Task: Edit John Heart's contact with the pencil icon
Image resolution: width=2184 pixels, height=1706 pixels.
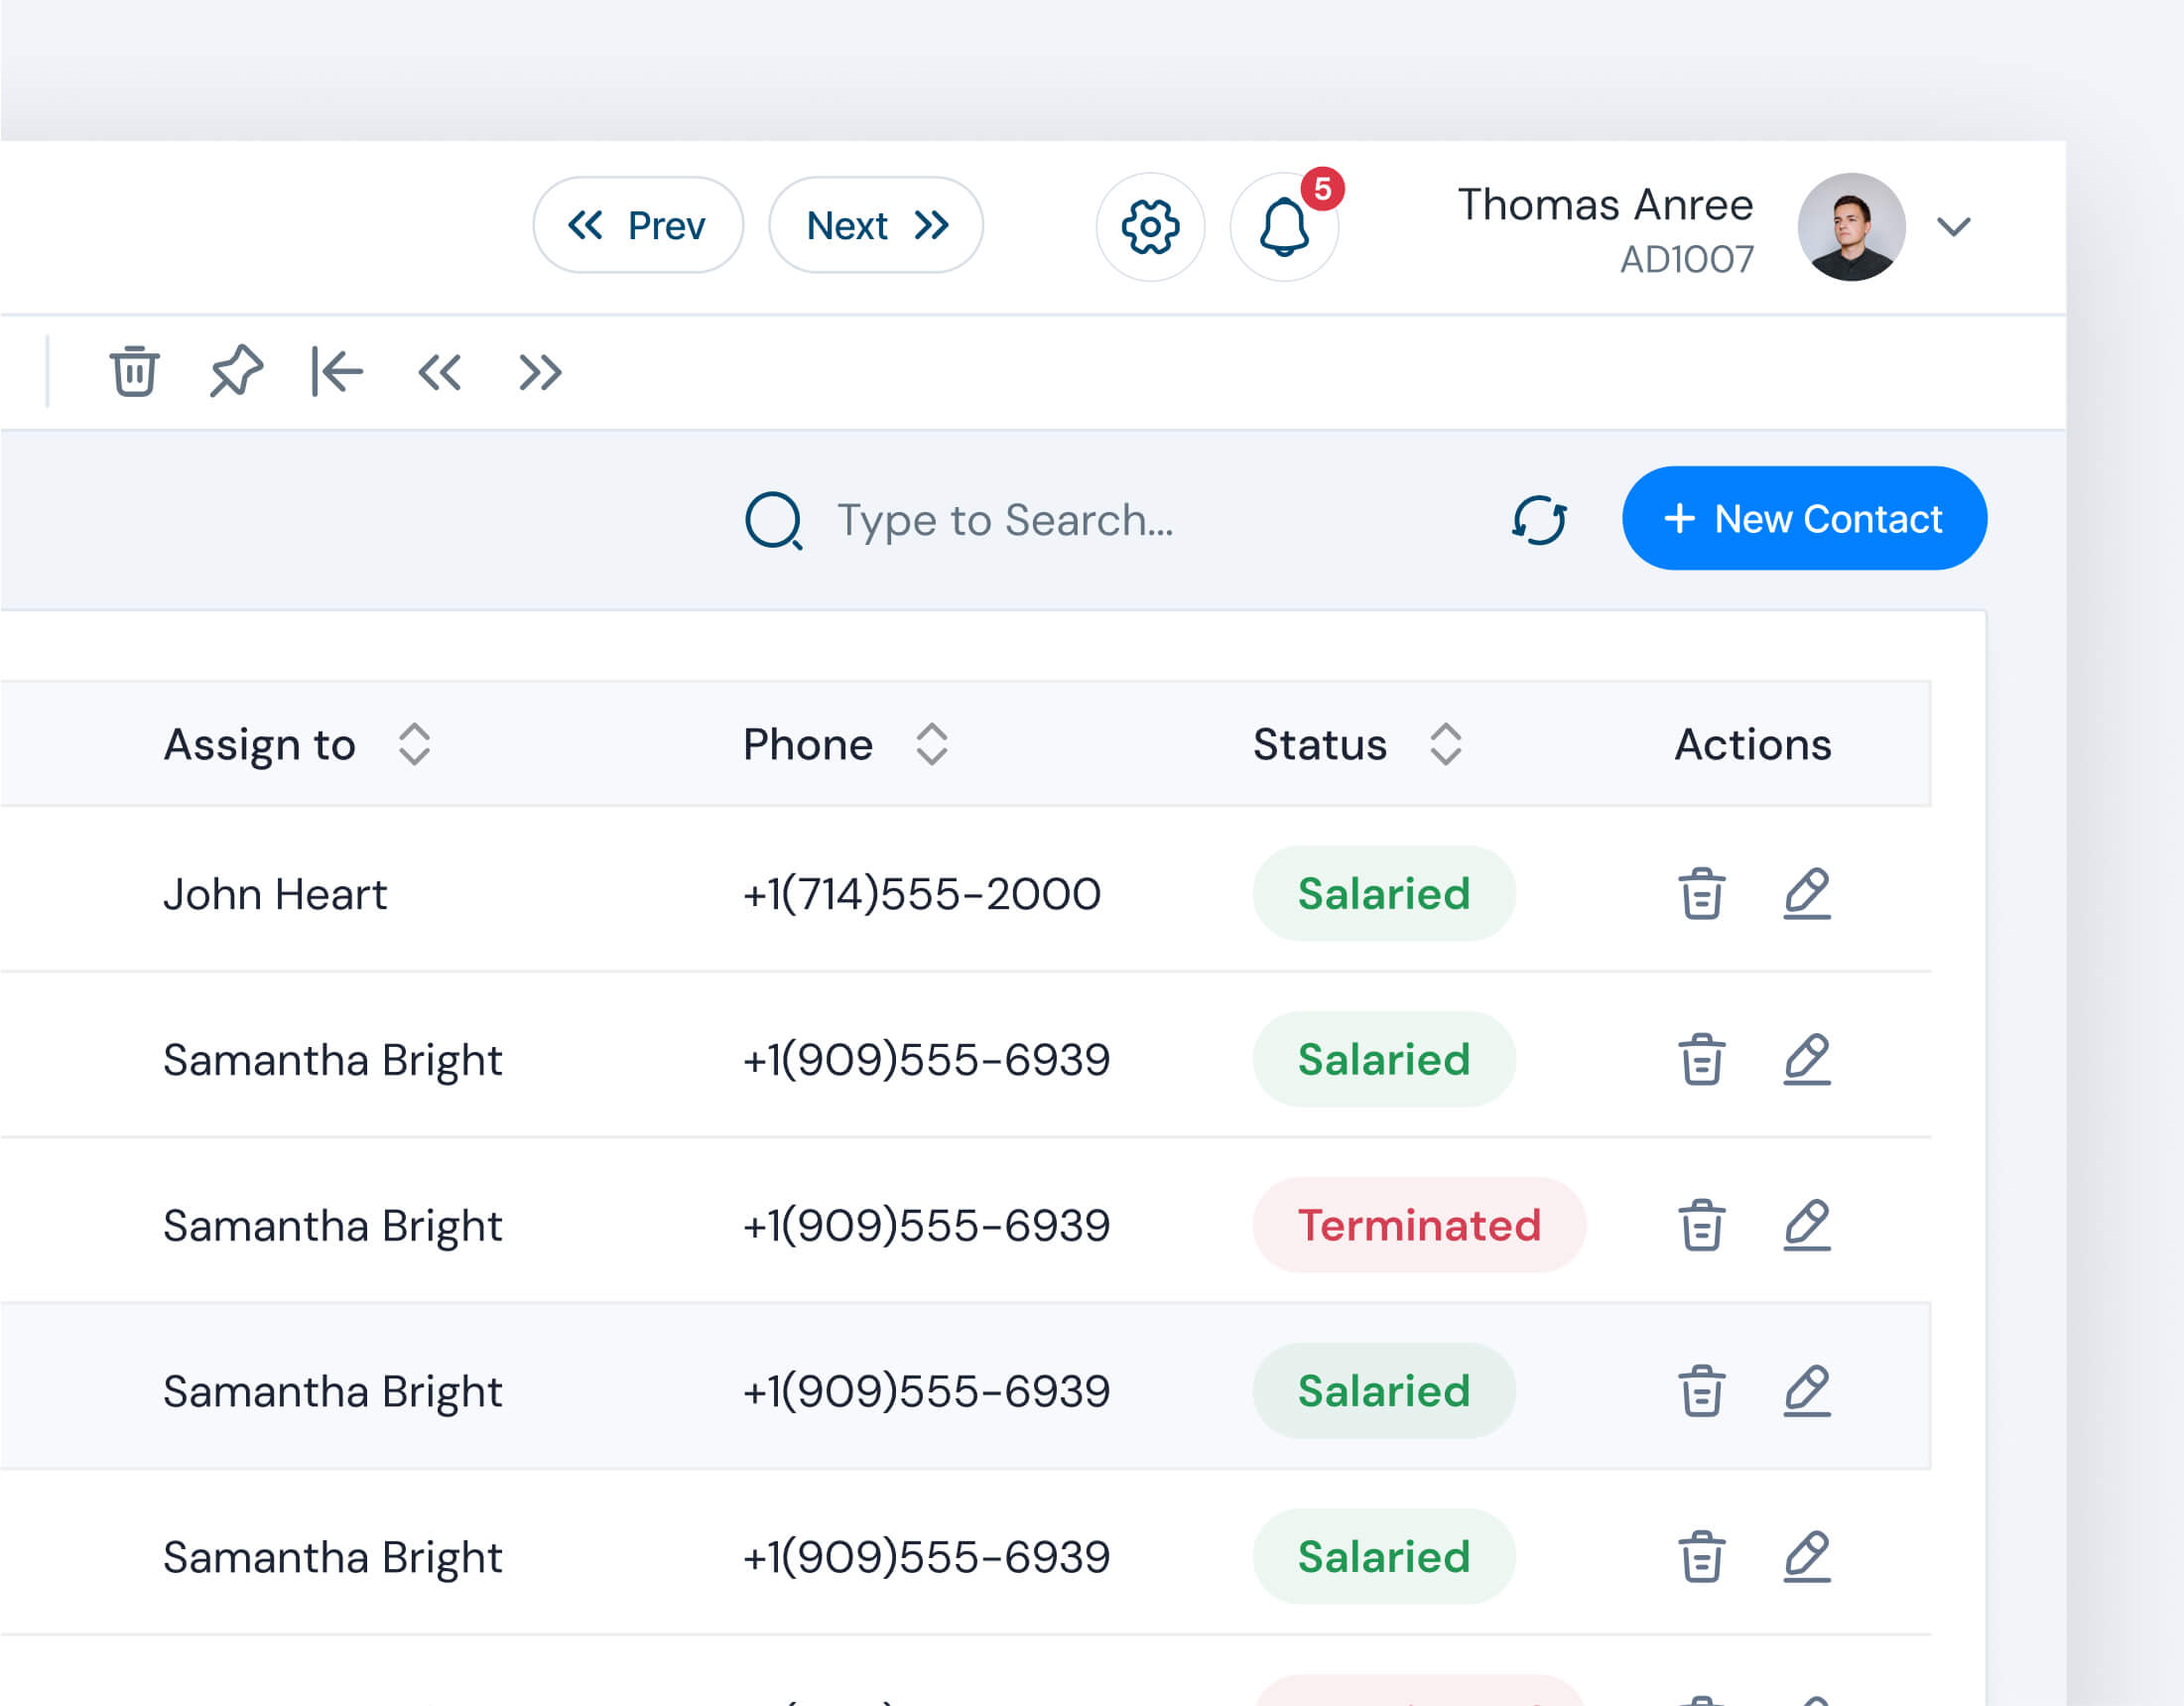Action: [x=1807, y=894]
